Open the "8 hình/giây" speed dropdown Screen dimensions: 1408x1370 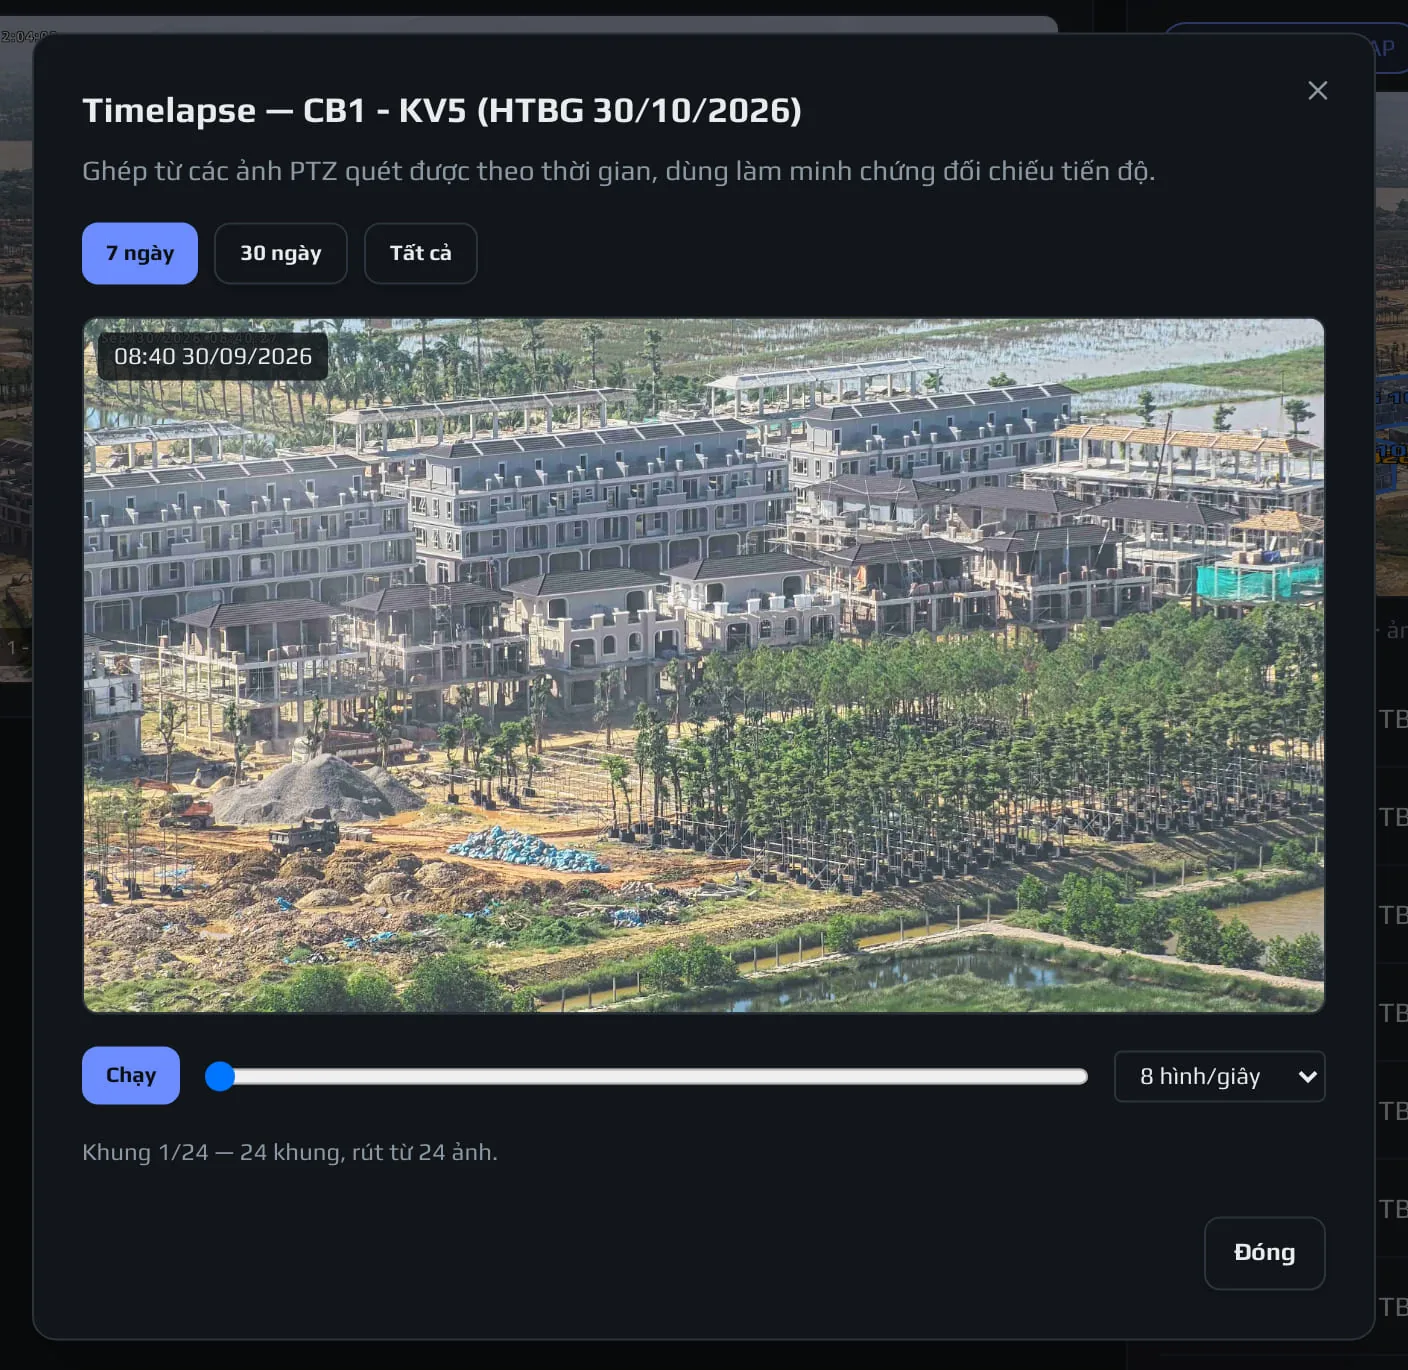(x=1220, y=1076)
